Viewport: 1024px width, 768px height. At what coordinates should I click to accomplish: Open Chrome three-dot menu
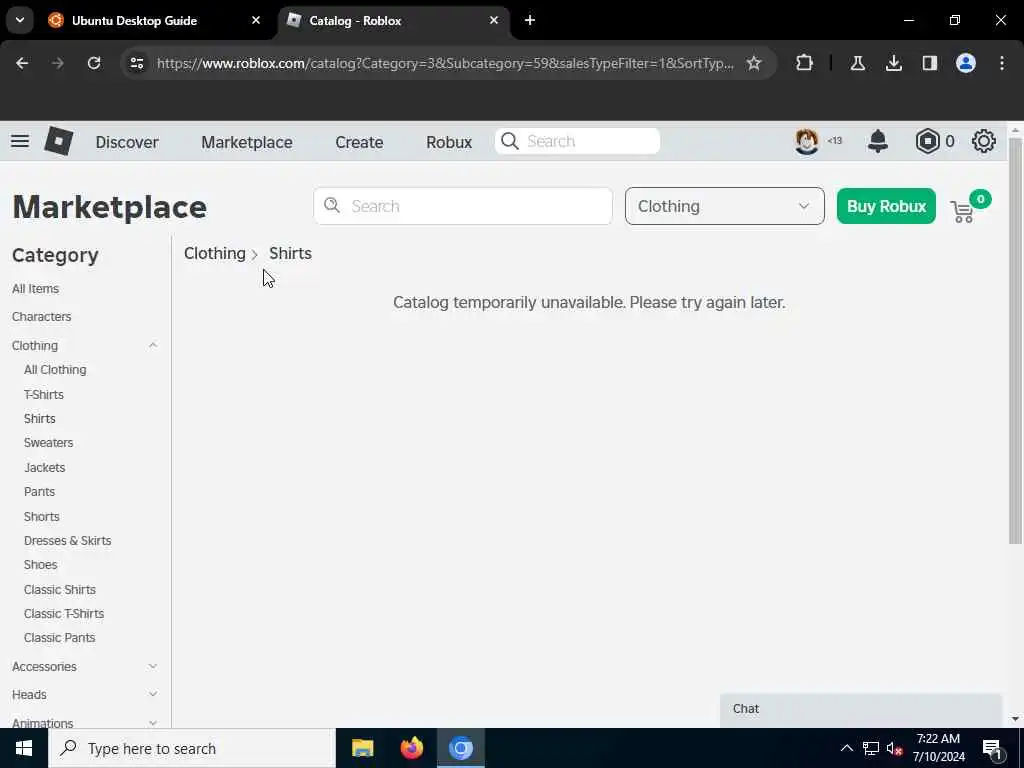1002,63
